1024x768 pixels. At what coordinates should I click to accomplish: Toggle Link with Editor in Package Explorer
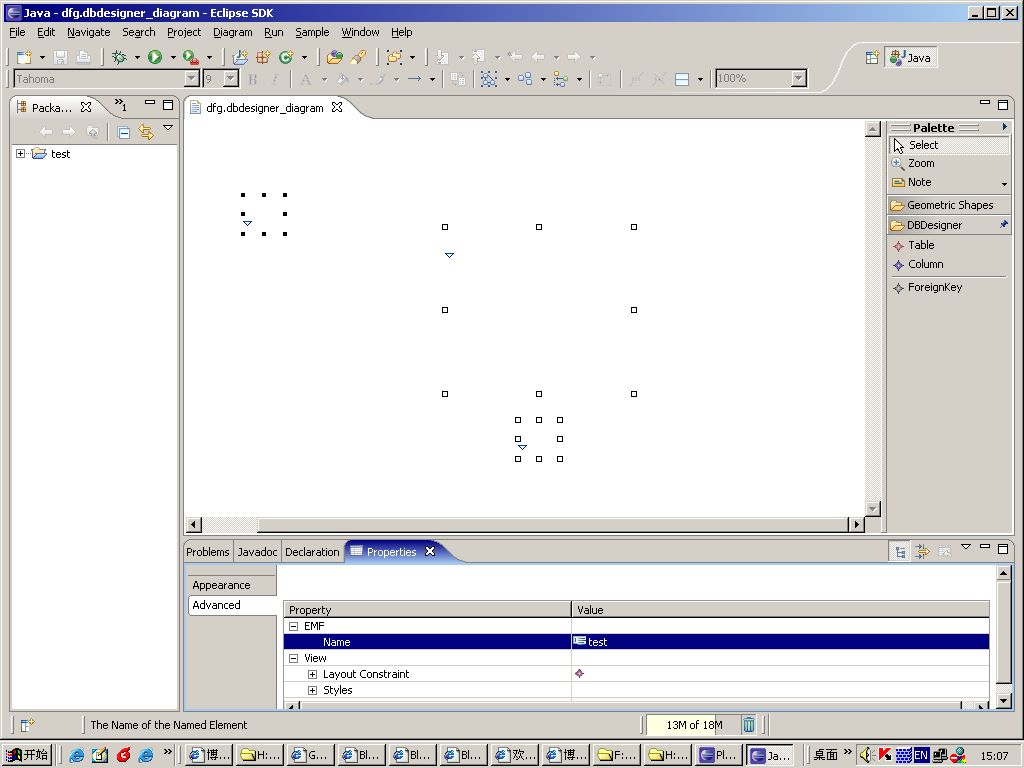coord(146,133)
